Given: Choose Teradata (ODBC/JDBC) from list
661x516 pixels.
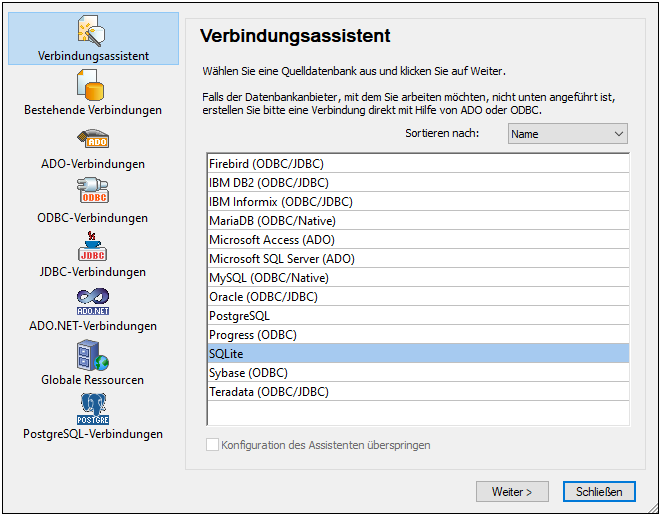Looking at the screenshot, I should click(268, 392).
